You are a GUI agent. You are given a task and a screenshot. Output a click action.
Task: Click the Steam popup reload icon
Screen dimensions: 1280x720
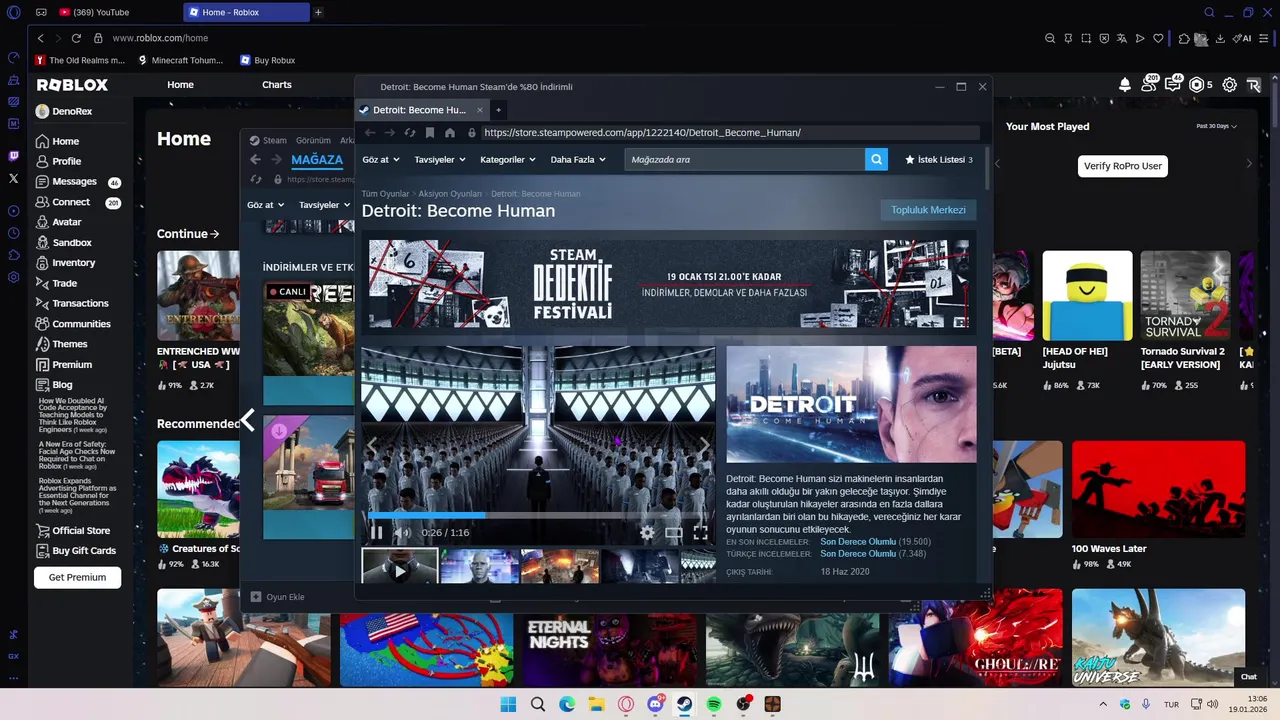[410, 132]
